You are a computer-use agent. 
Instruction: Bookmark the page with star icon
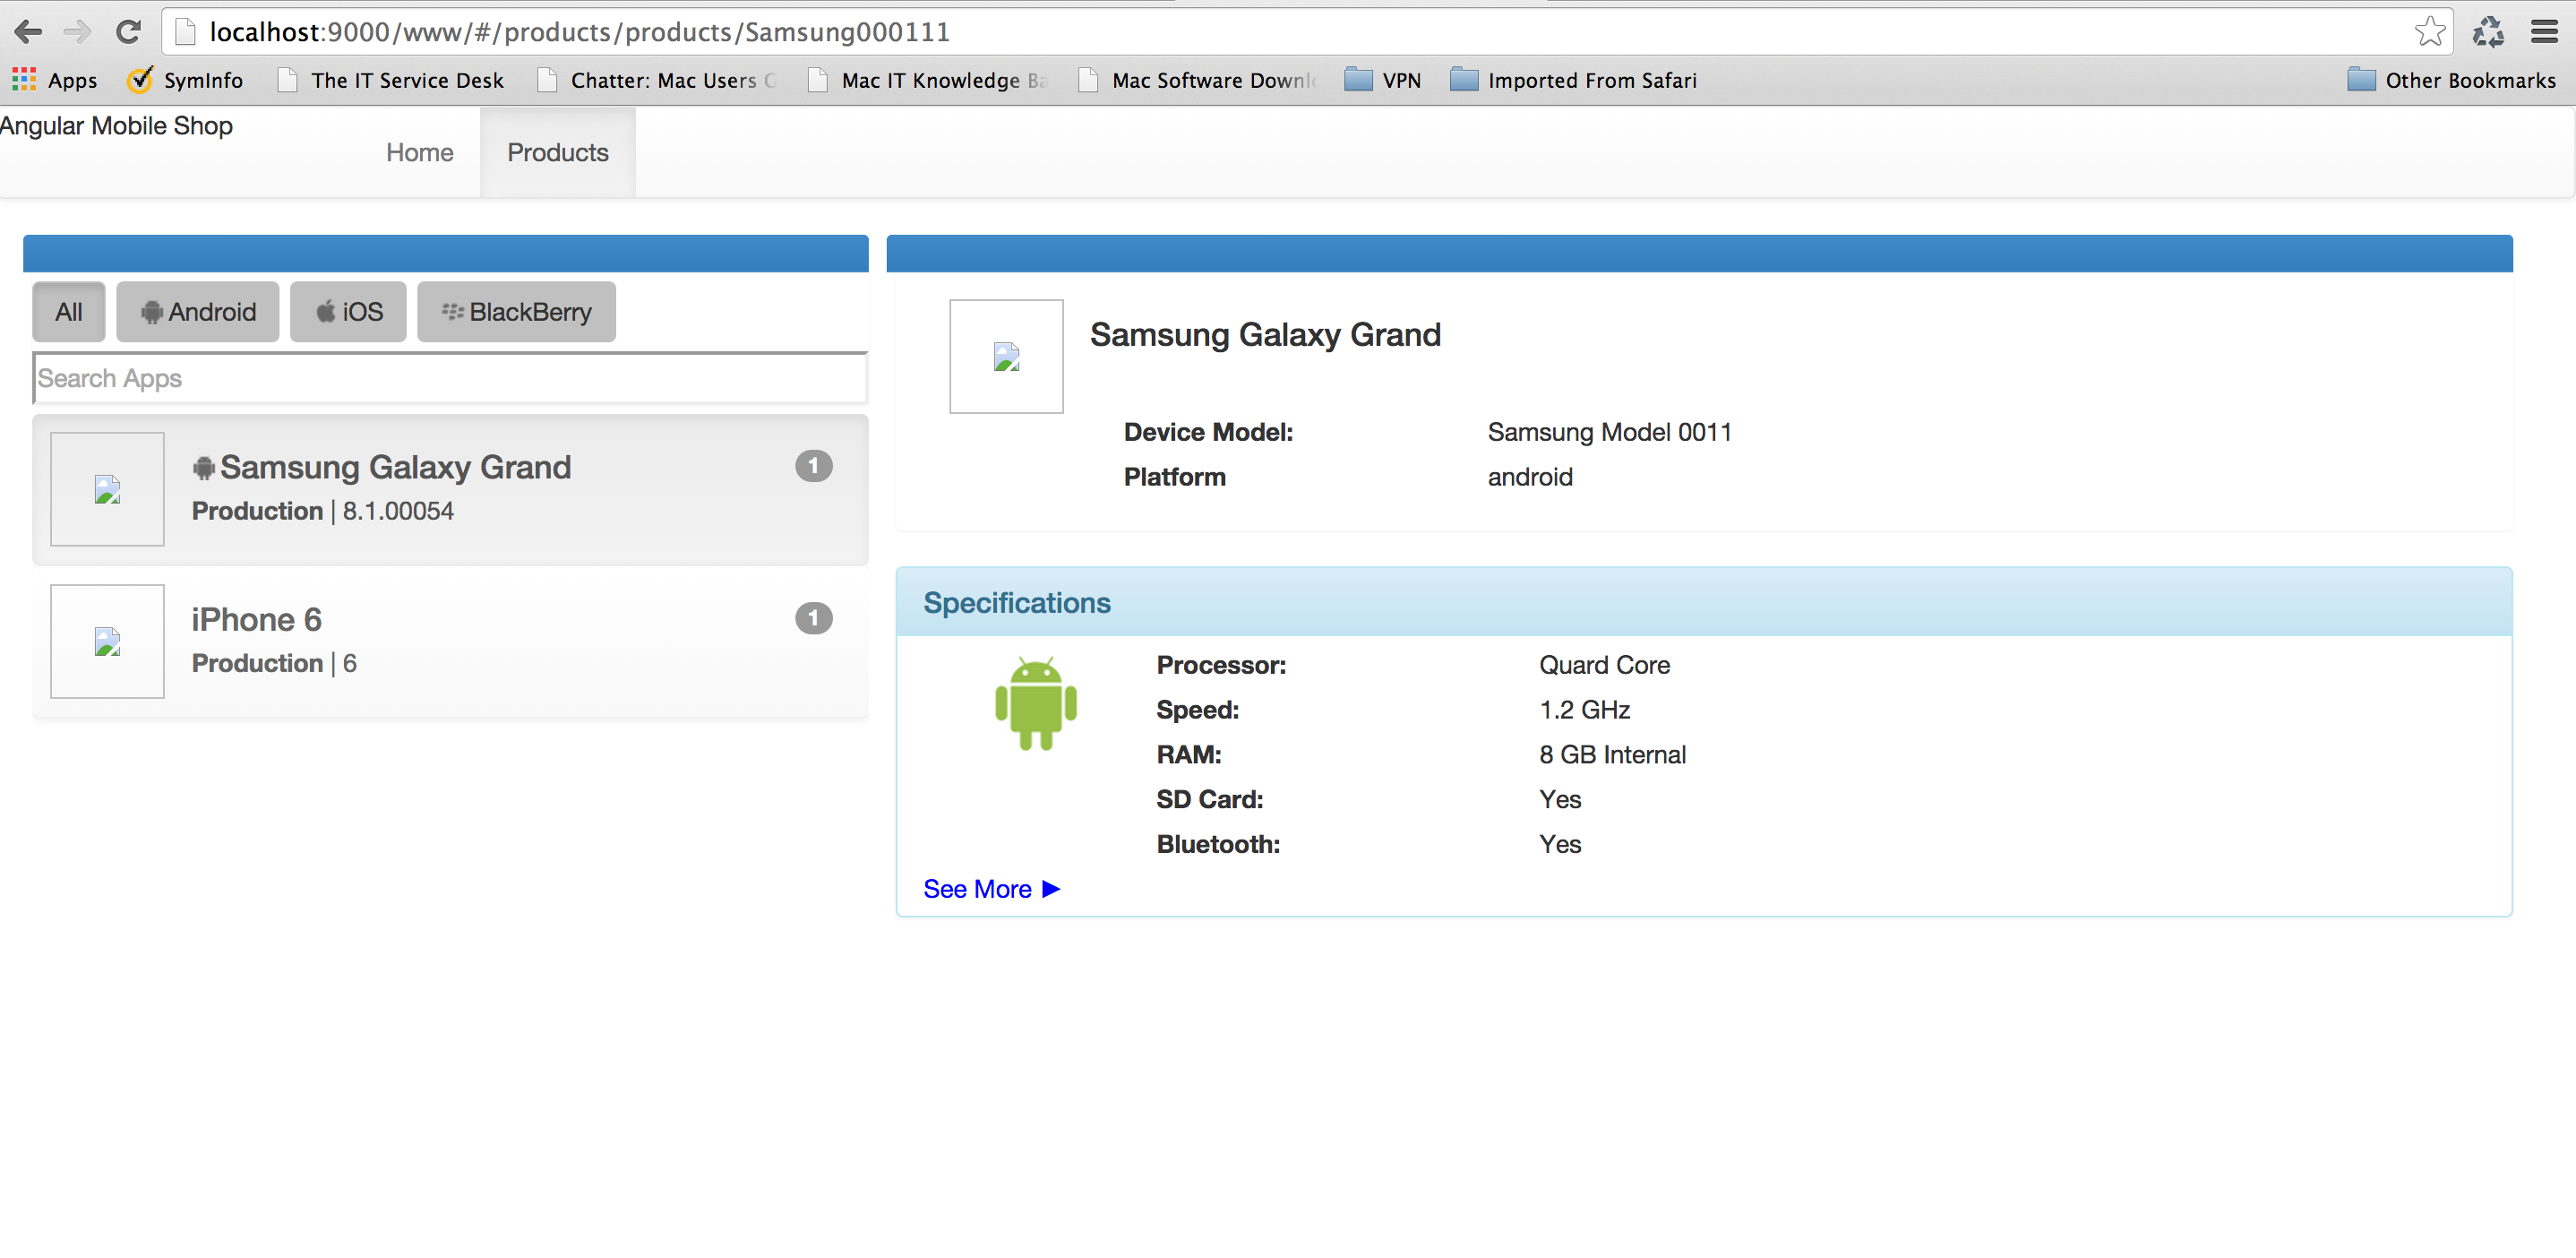[x=2429, y=32]
